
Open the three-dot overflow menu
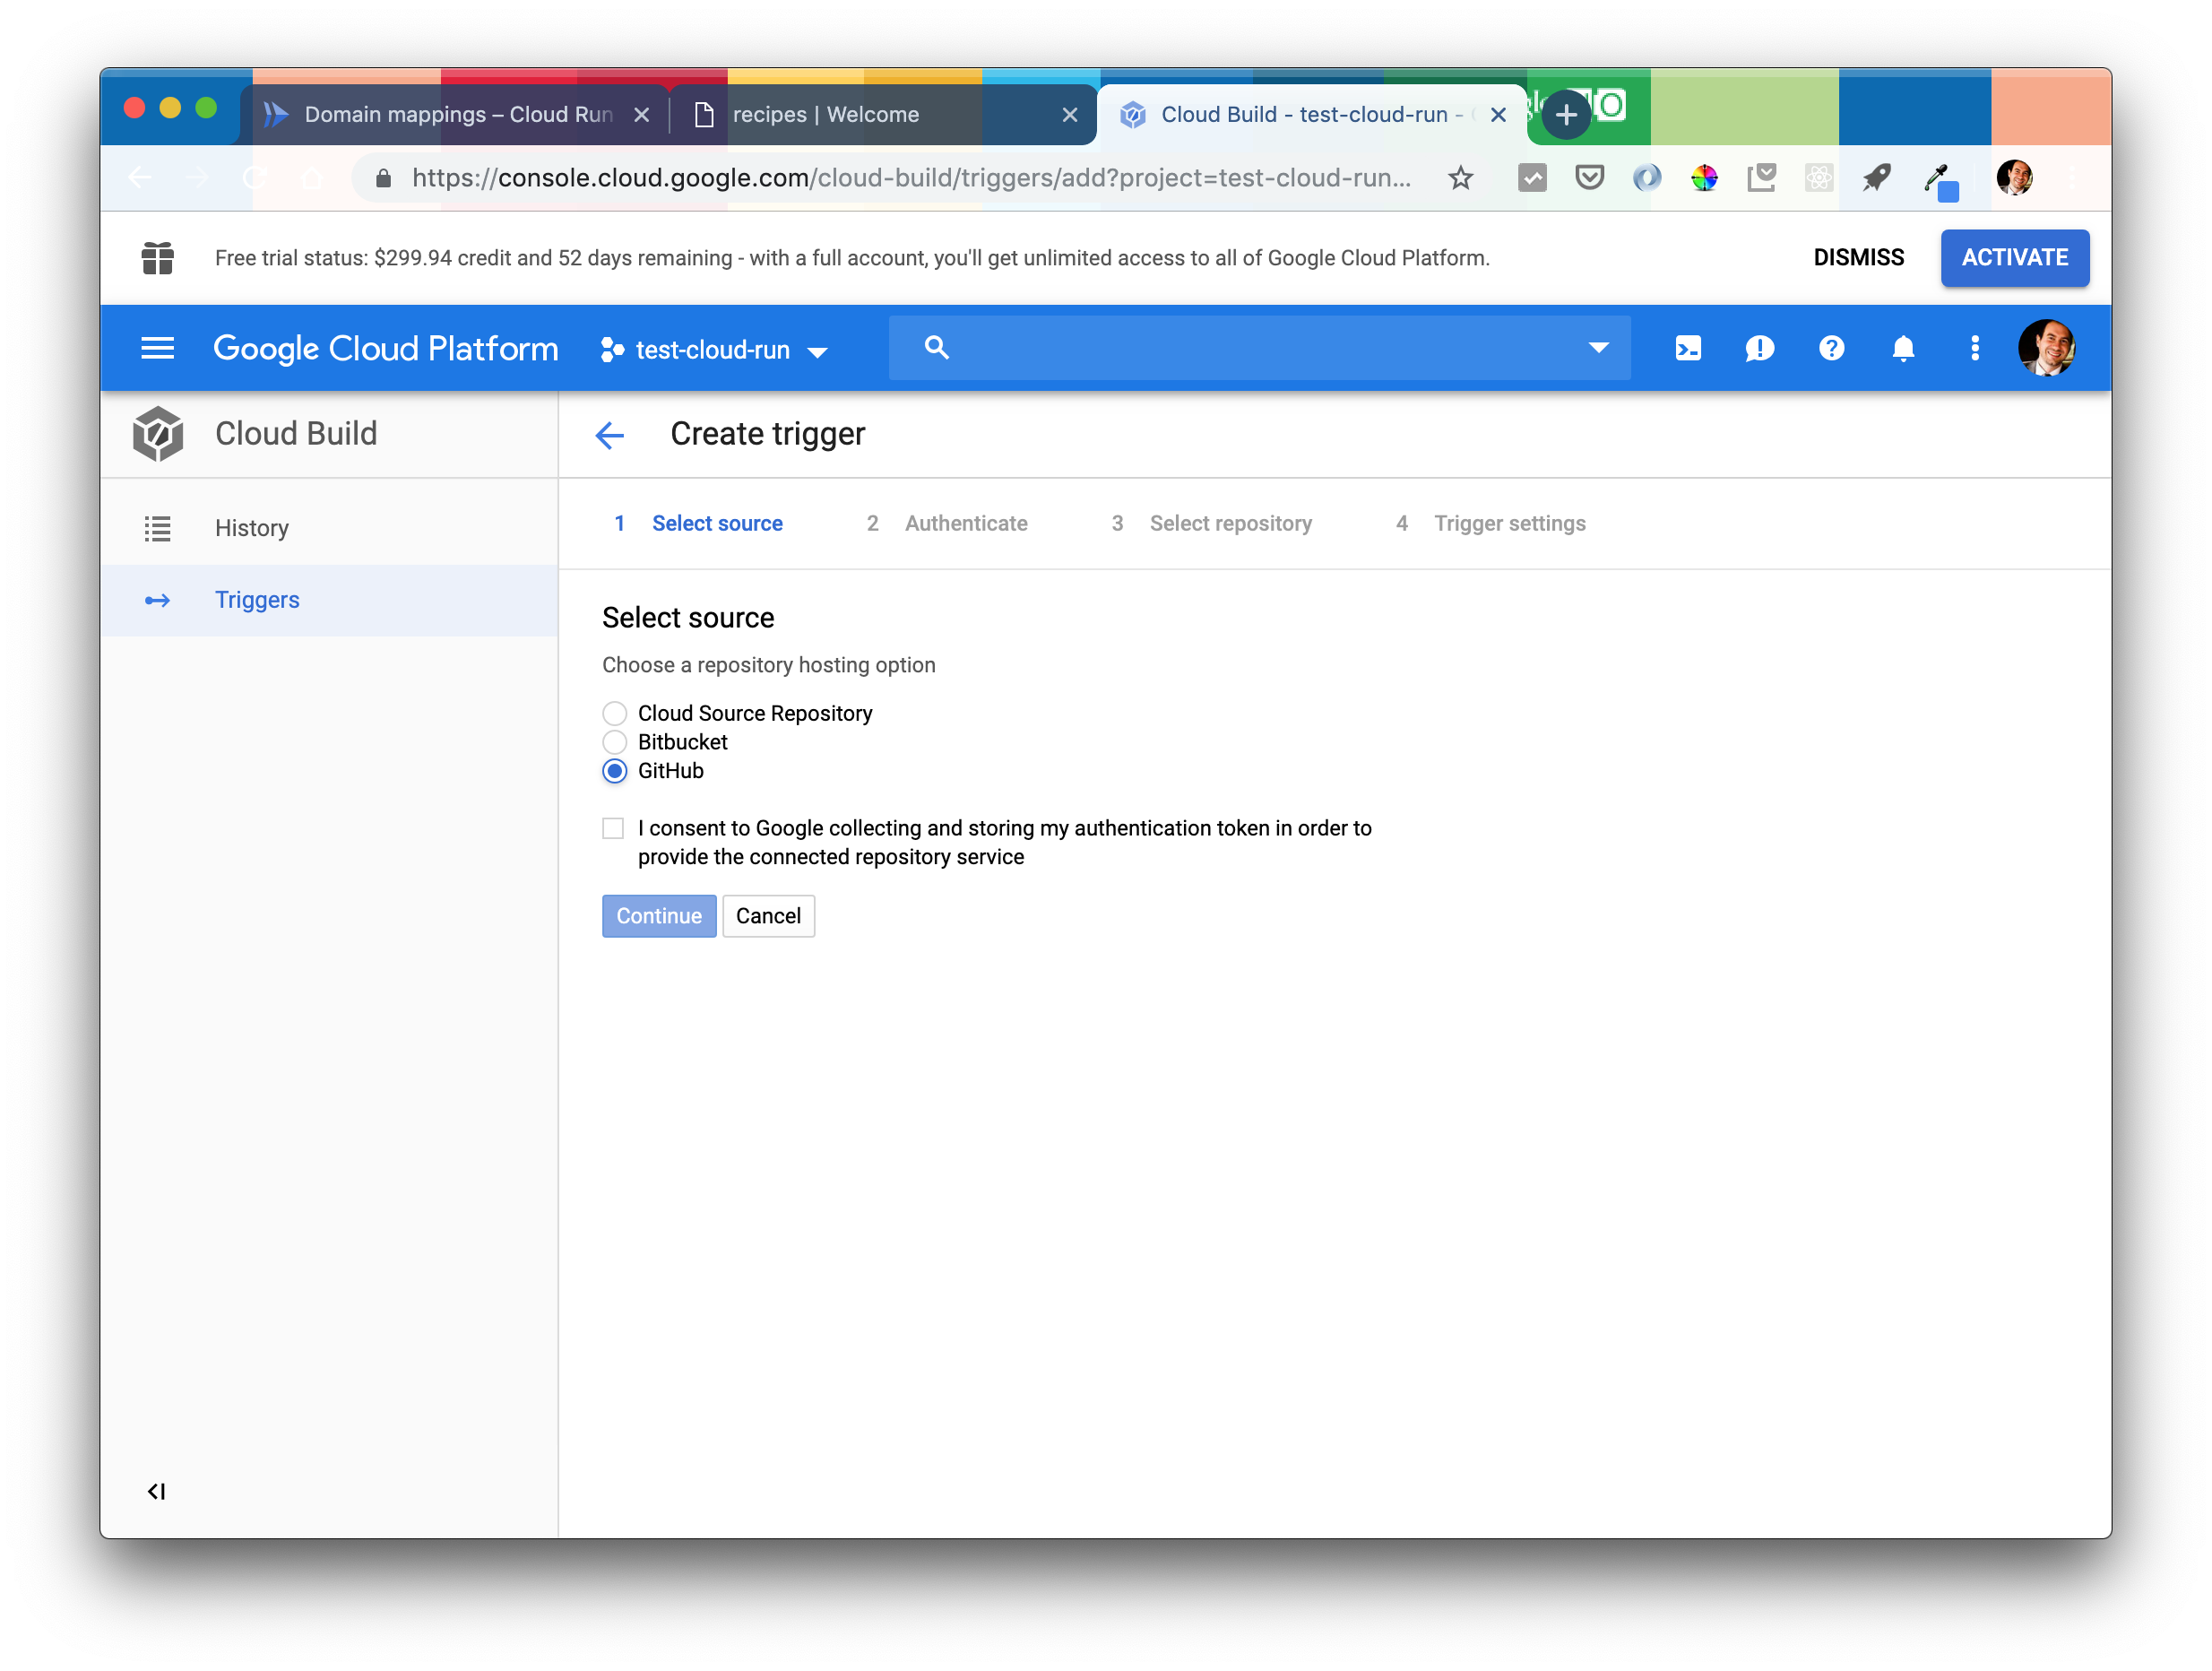(x=1975, y=348)
